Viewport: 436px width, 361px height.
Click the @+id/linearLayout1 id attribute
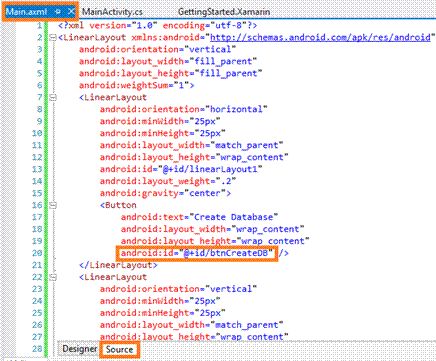click(x=181, y=169)
